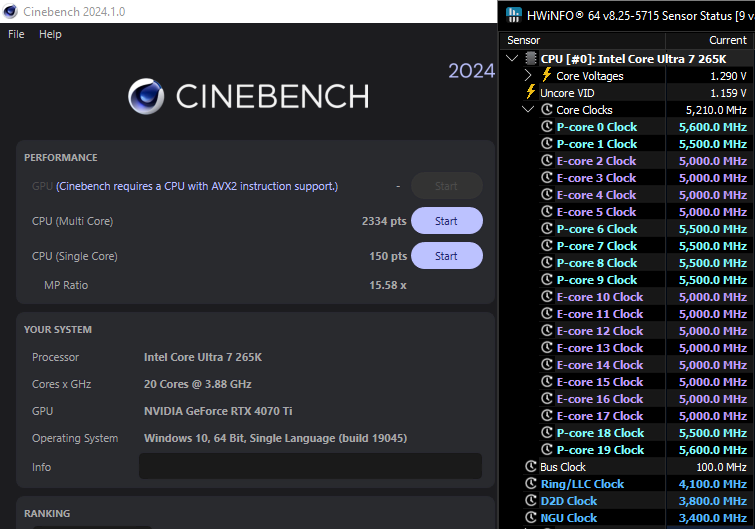
Task: Click the E-core 17 Clock icon
Action: tap(547, 415)
